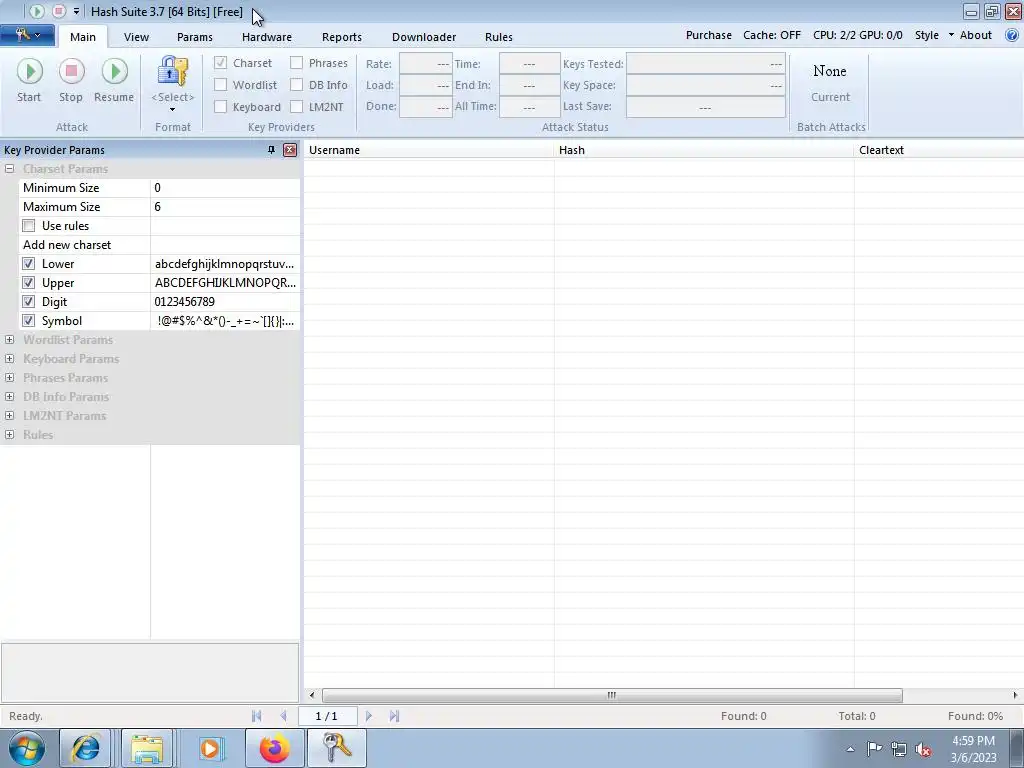Expand the Keyboard Params section
Viewport: 1024px width, 768px height.
pos(9,359)
